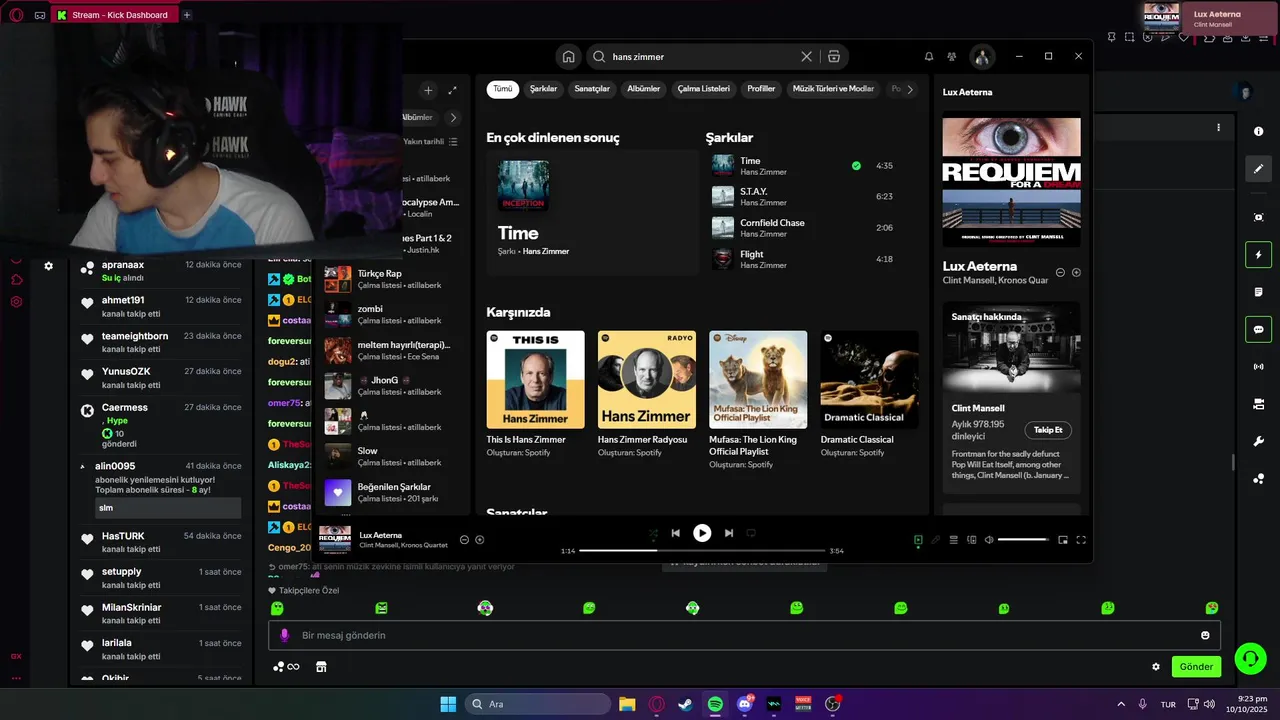
Task: Click Gönder to send chat message
Action: (1196, 667)
